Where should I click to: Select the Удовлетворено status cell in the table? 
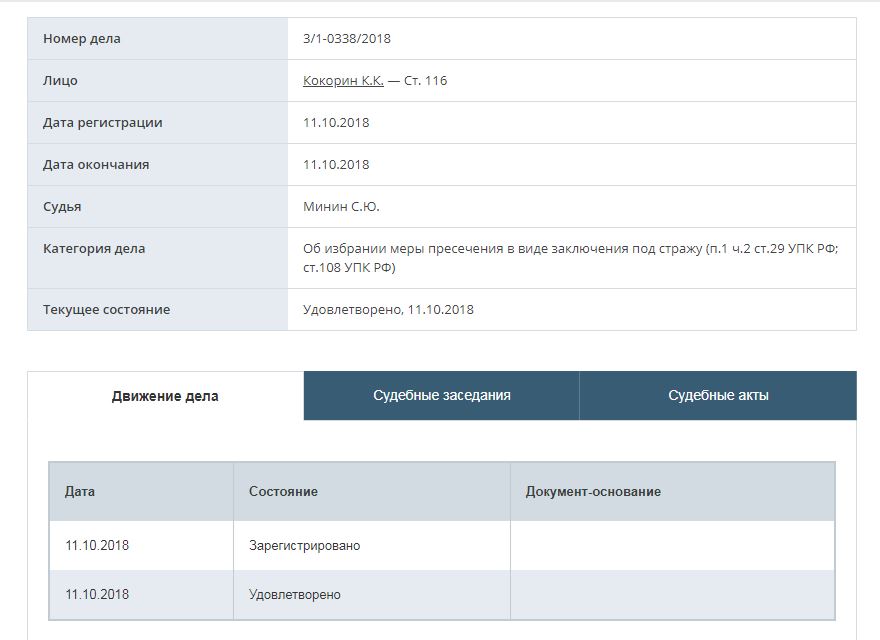click(x=294, y=595)
